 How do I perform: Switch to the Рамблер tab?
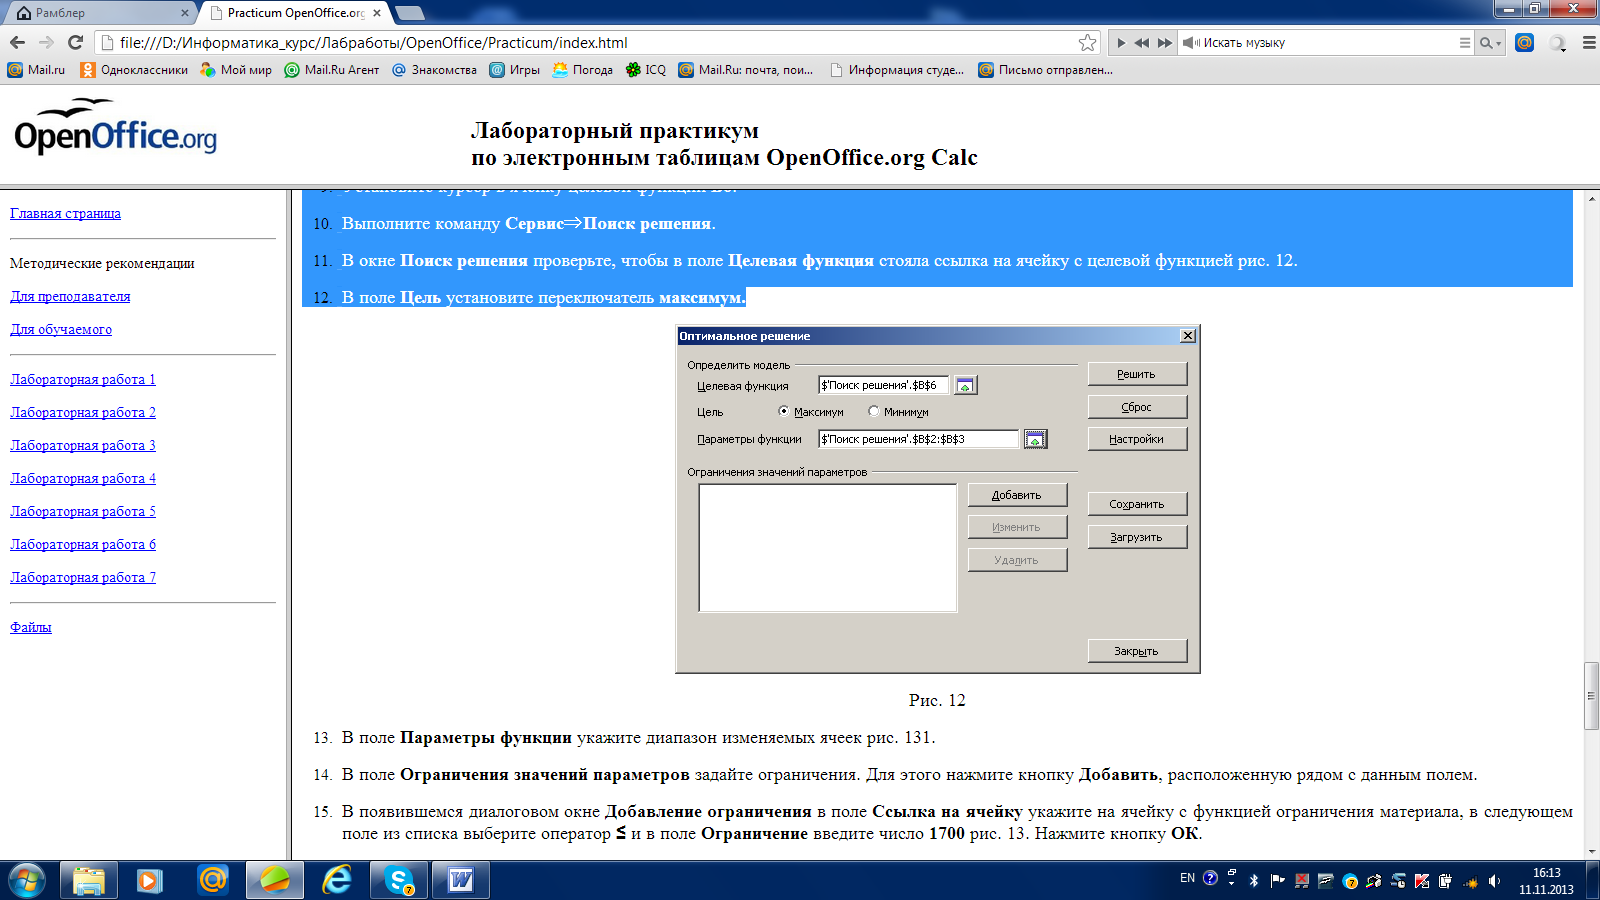pos(98,13)
